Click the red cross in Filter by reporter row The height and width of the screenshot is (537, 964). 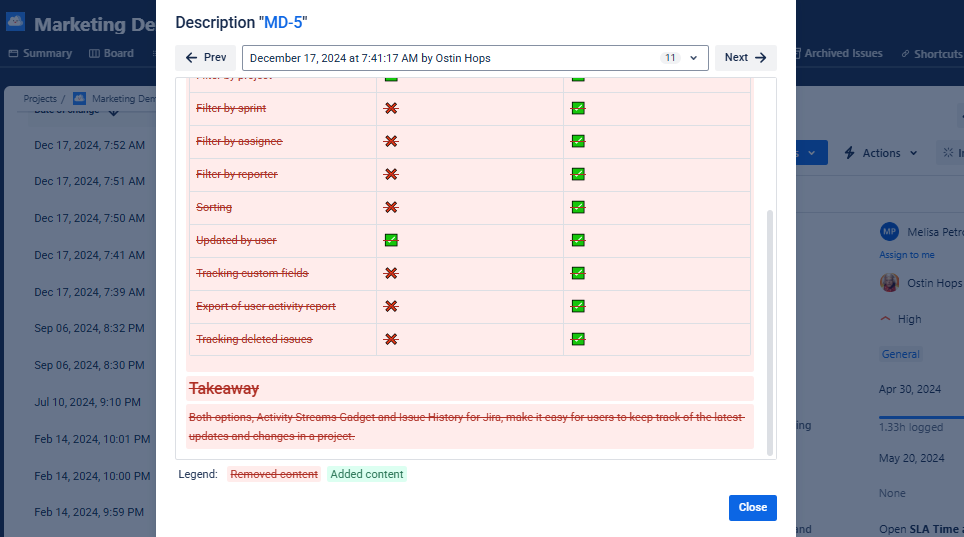point(391,174)
